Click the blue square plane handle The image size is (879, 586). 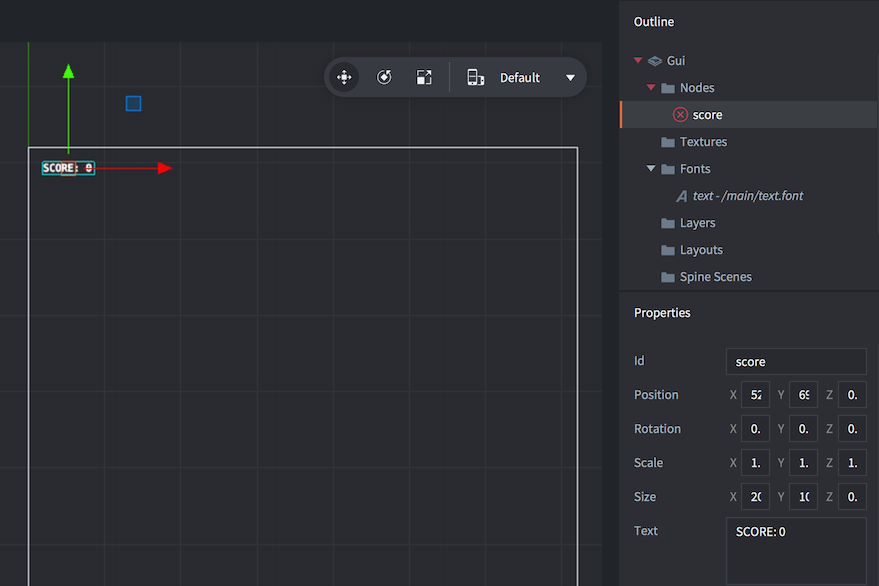[x=134, y=104]
